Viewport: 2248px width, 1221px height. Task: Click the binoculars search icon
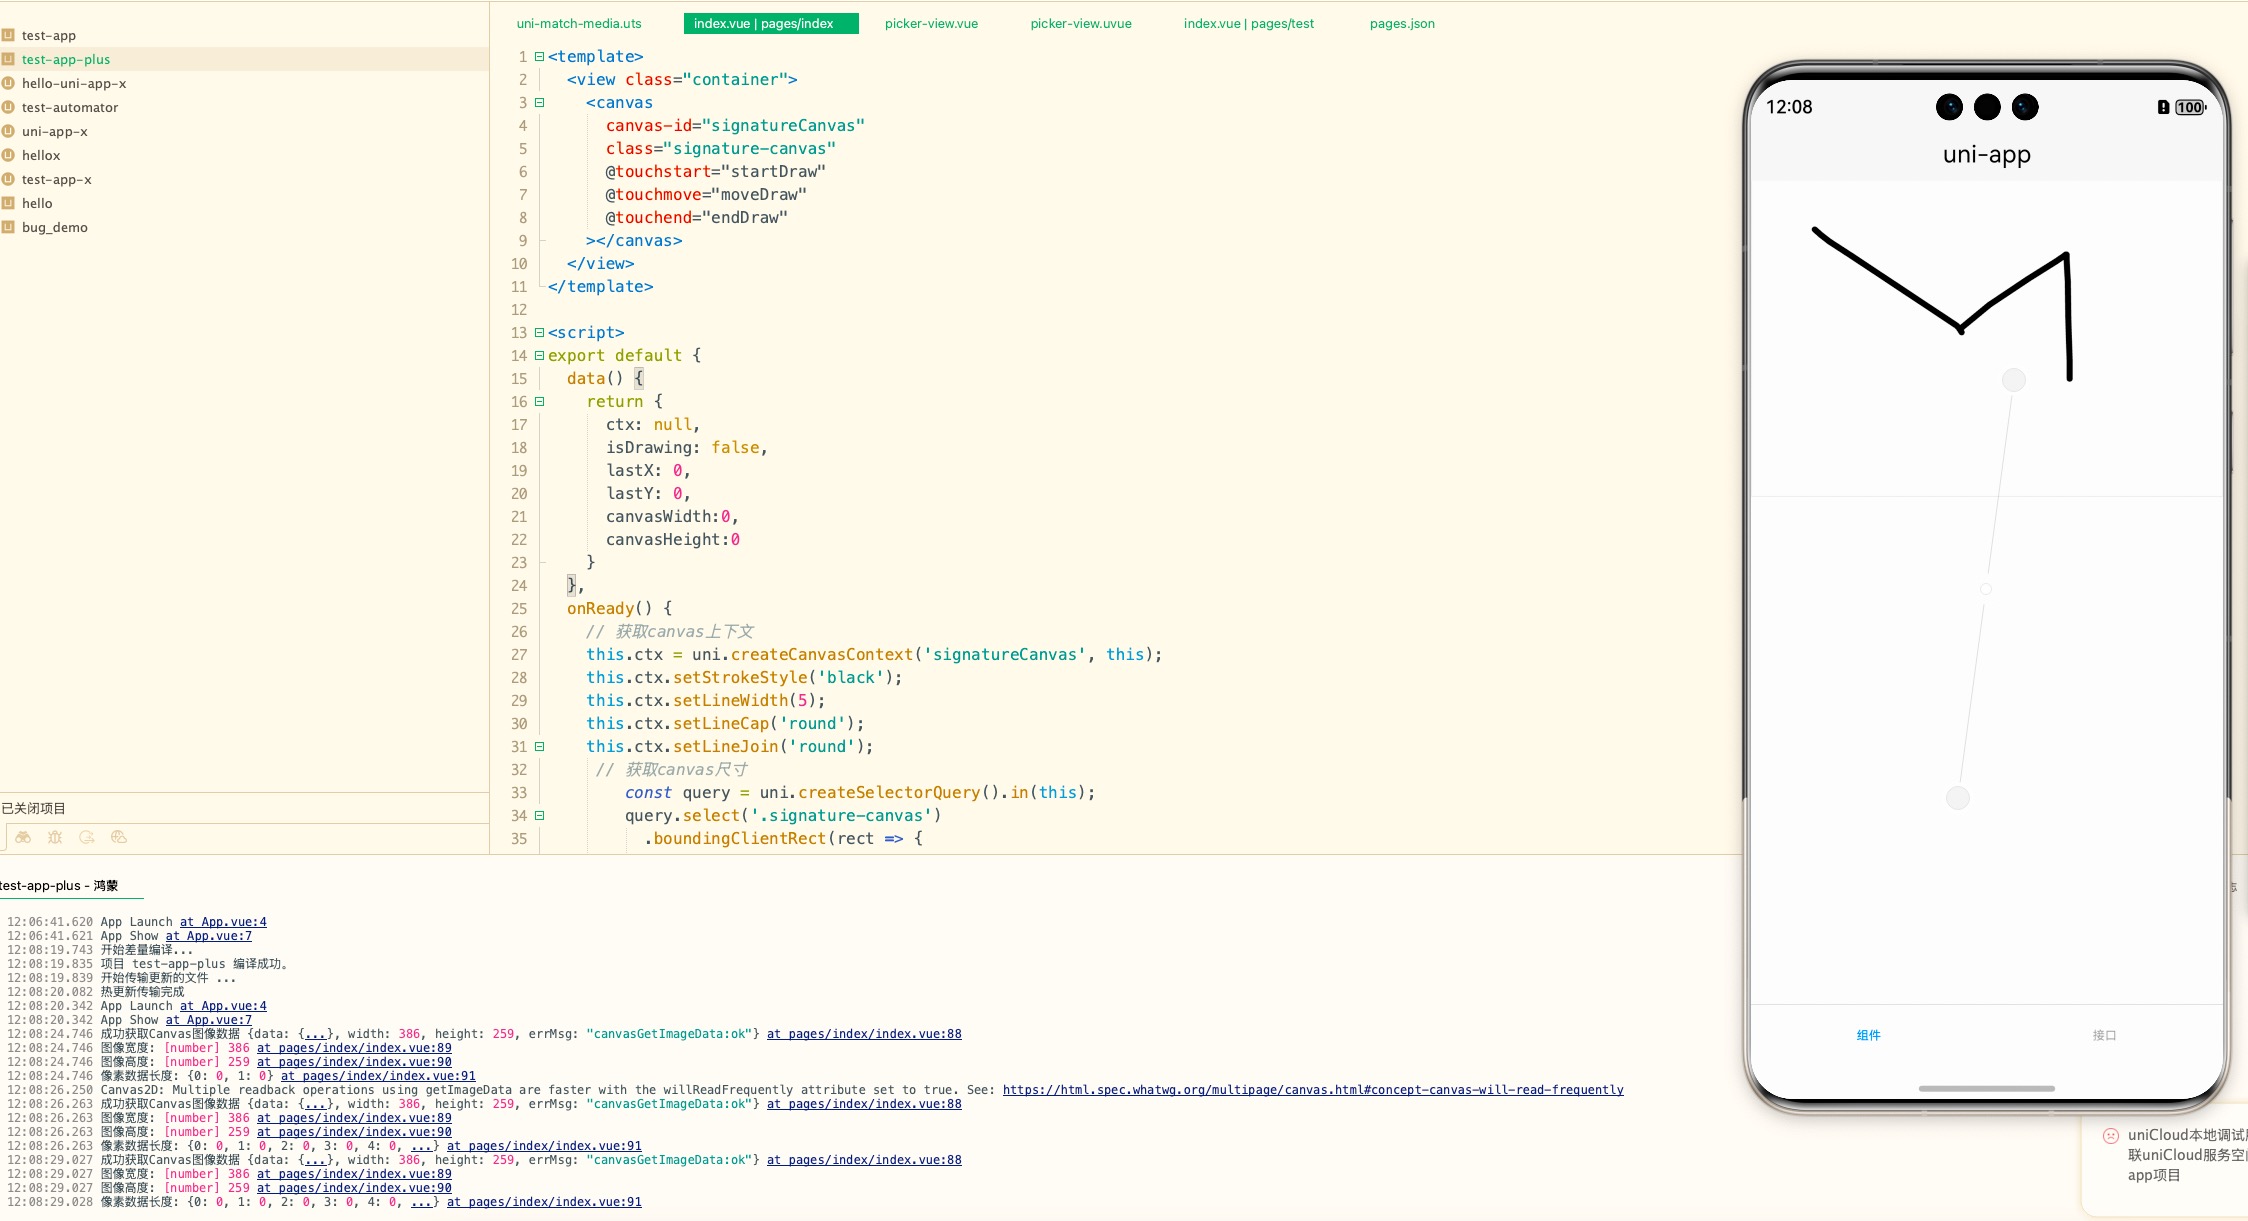click(x=23, y=837)
